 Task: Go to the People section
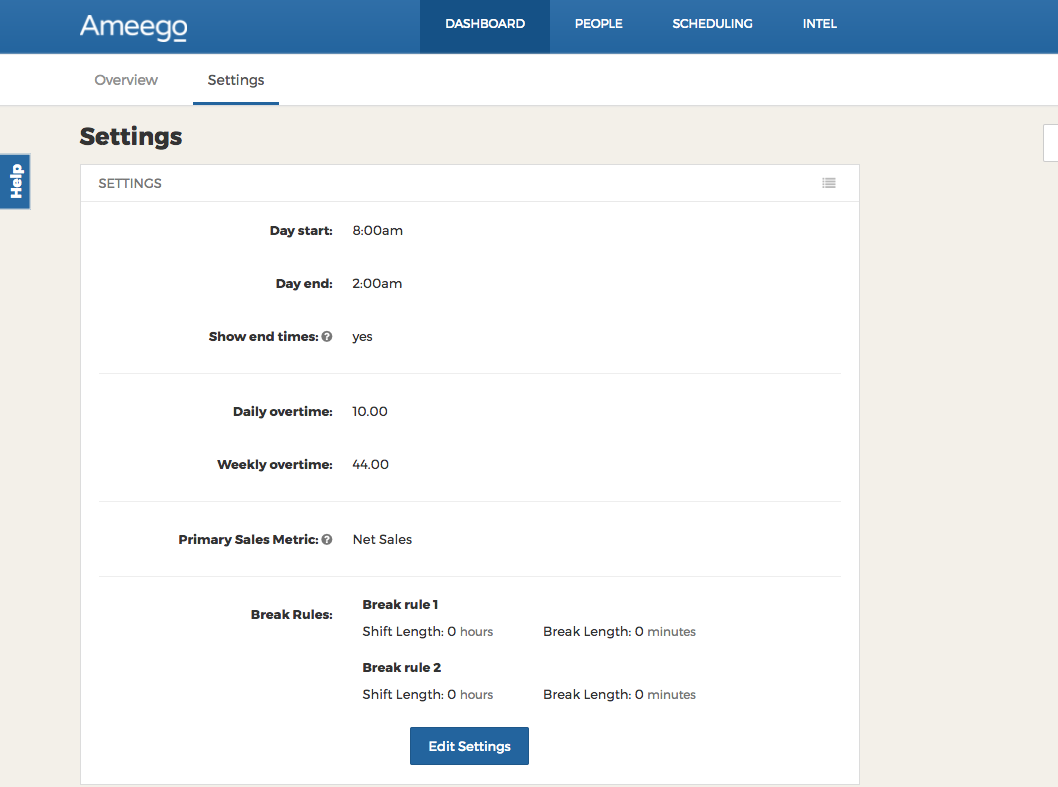click(598, 25)
